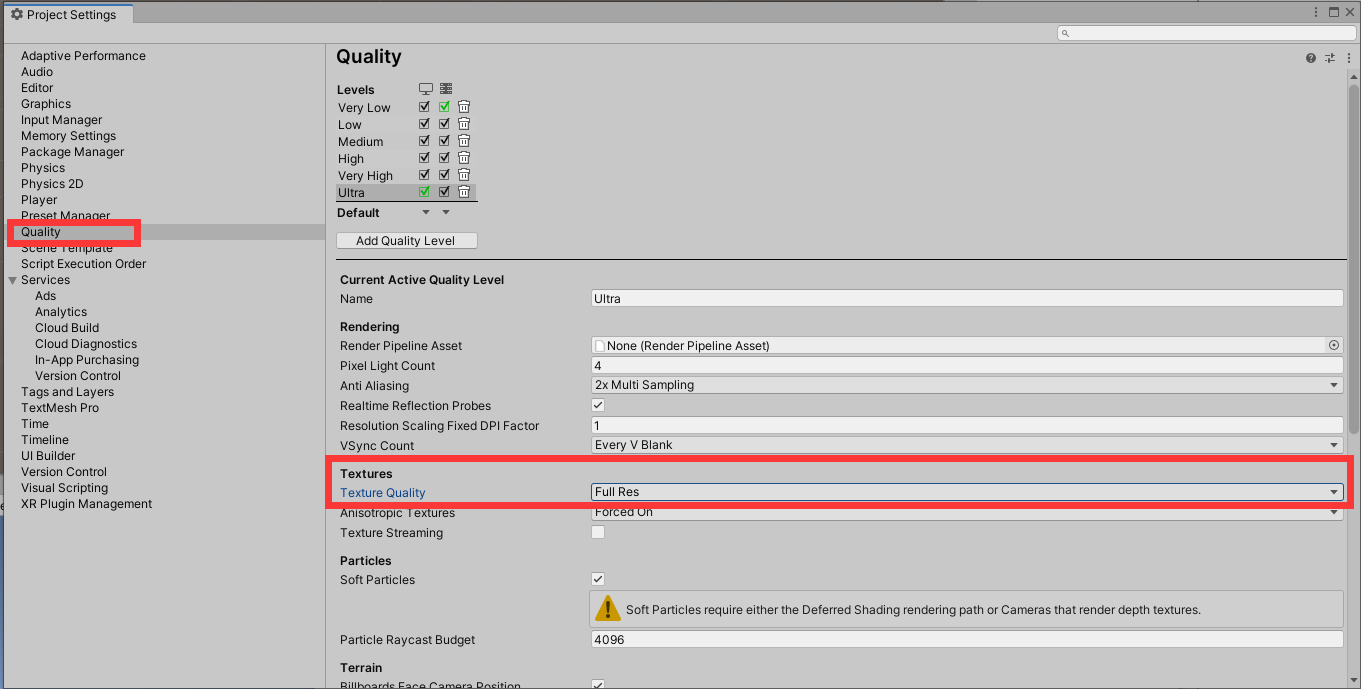Disable Realtime Reflection Probes
The width and height of the screenshot is (1361, 689).
coord(597,405)
